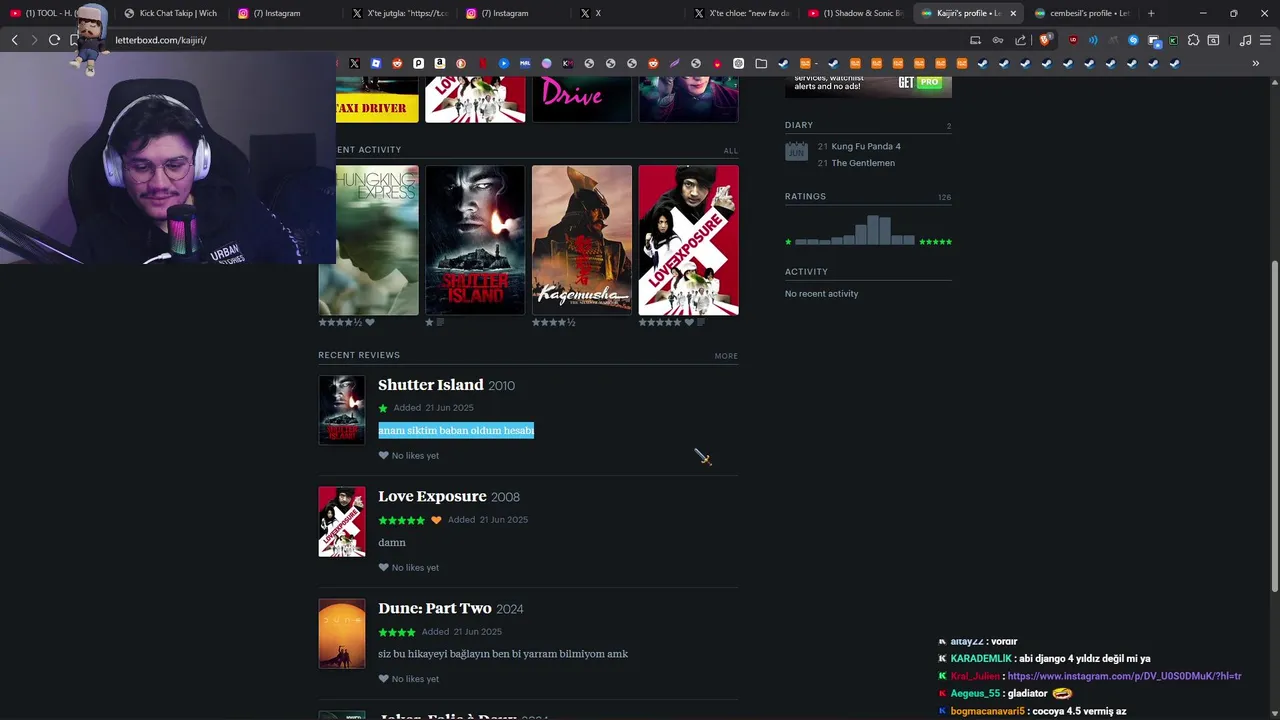1280x720 pixels.
Task: Switch to cembesil's profile tab
Action: coord(1082,13)
